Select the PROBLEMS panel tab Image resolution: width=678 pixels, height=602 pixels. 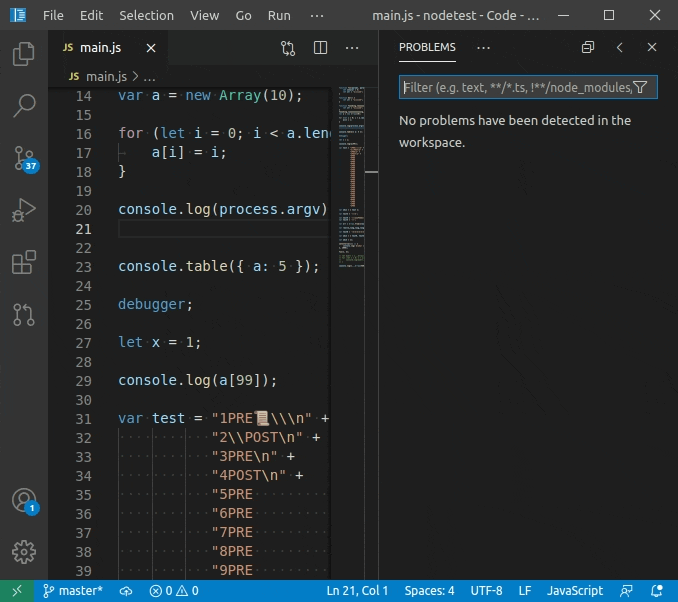[427, 47]
